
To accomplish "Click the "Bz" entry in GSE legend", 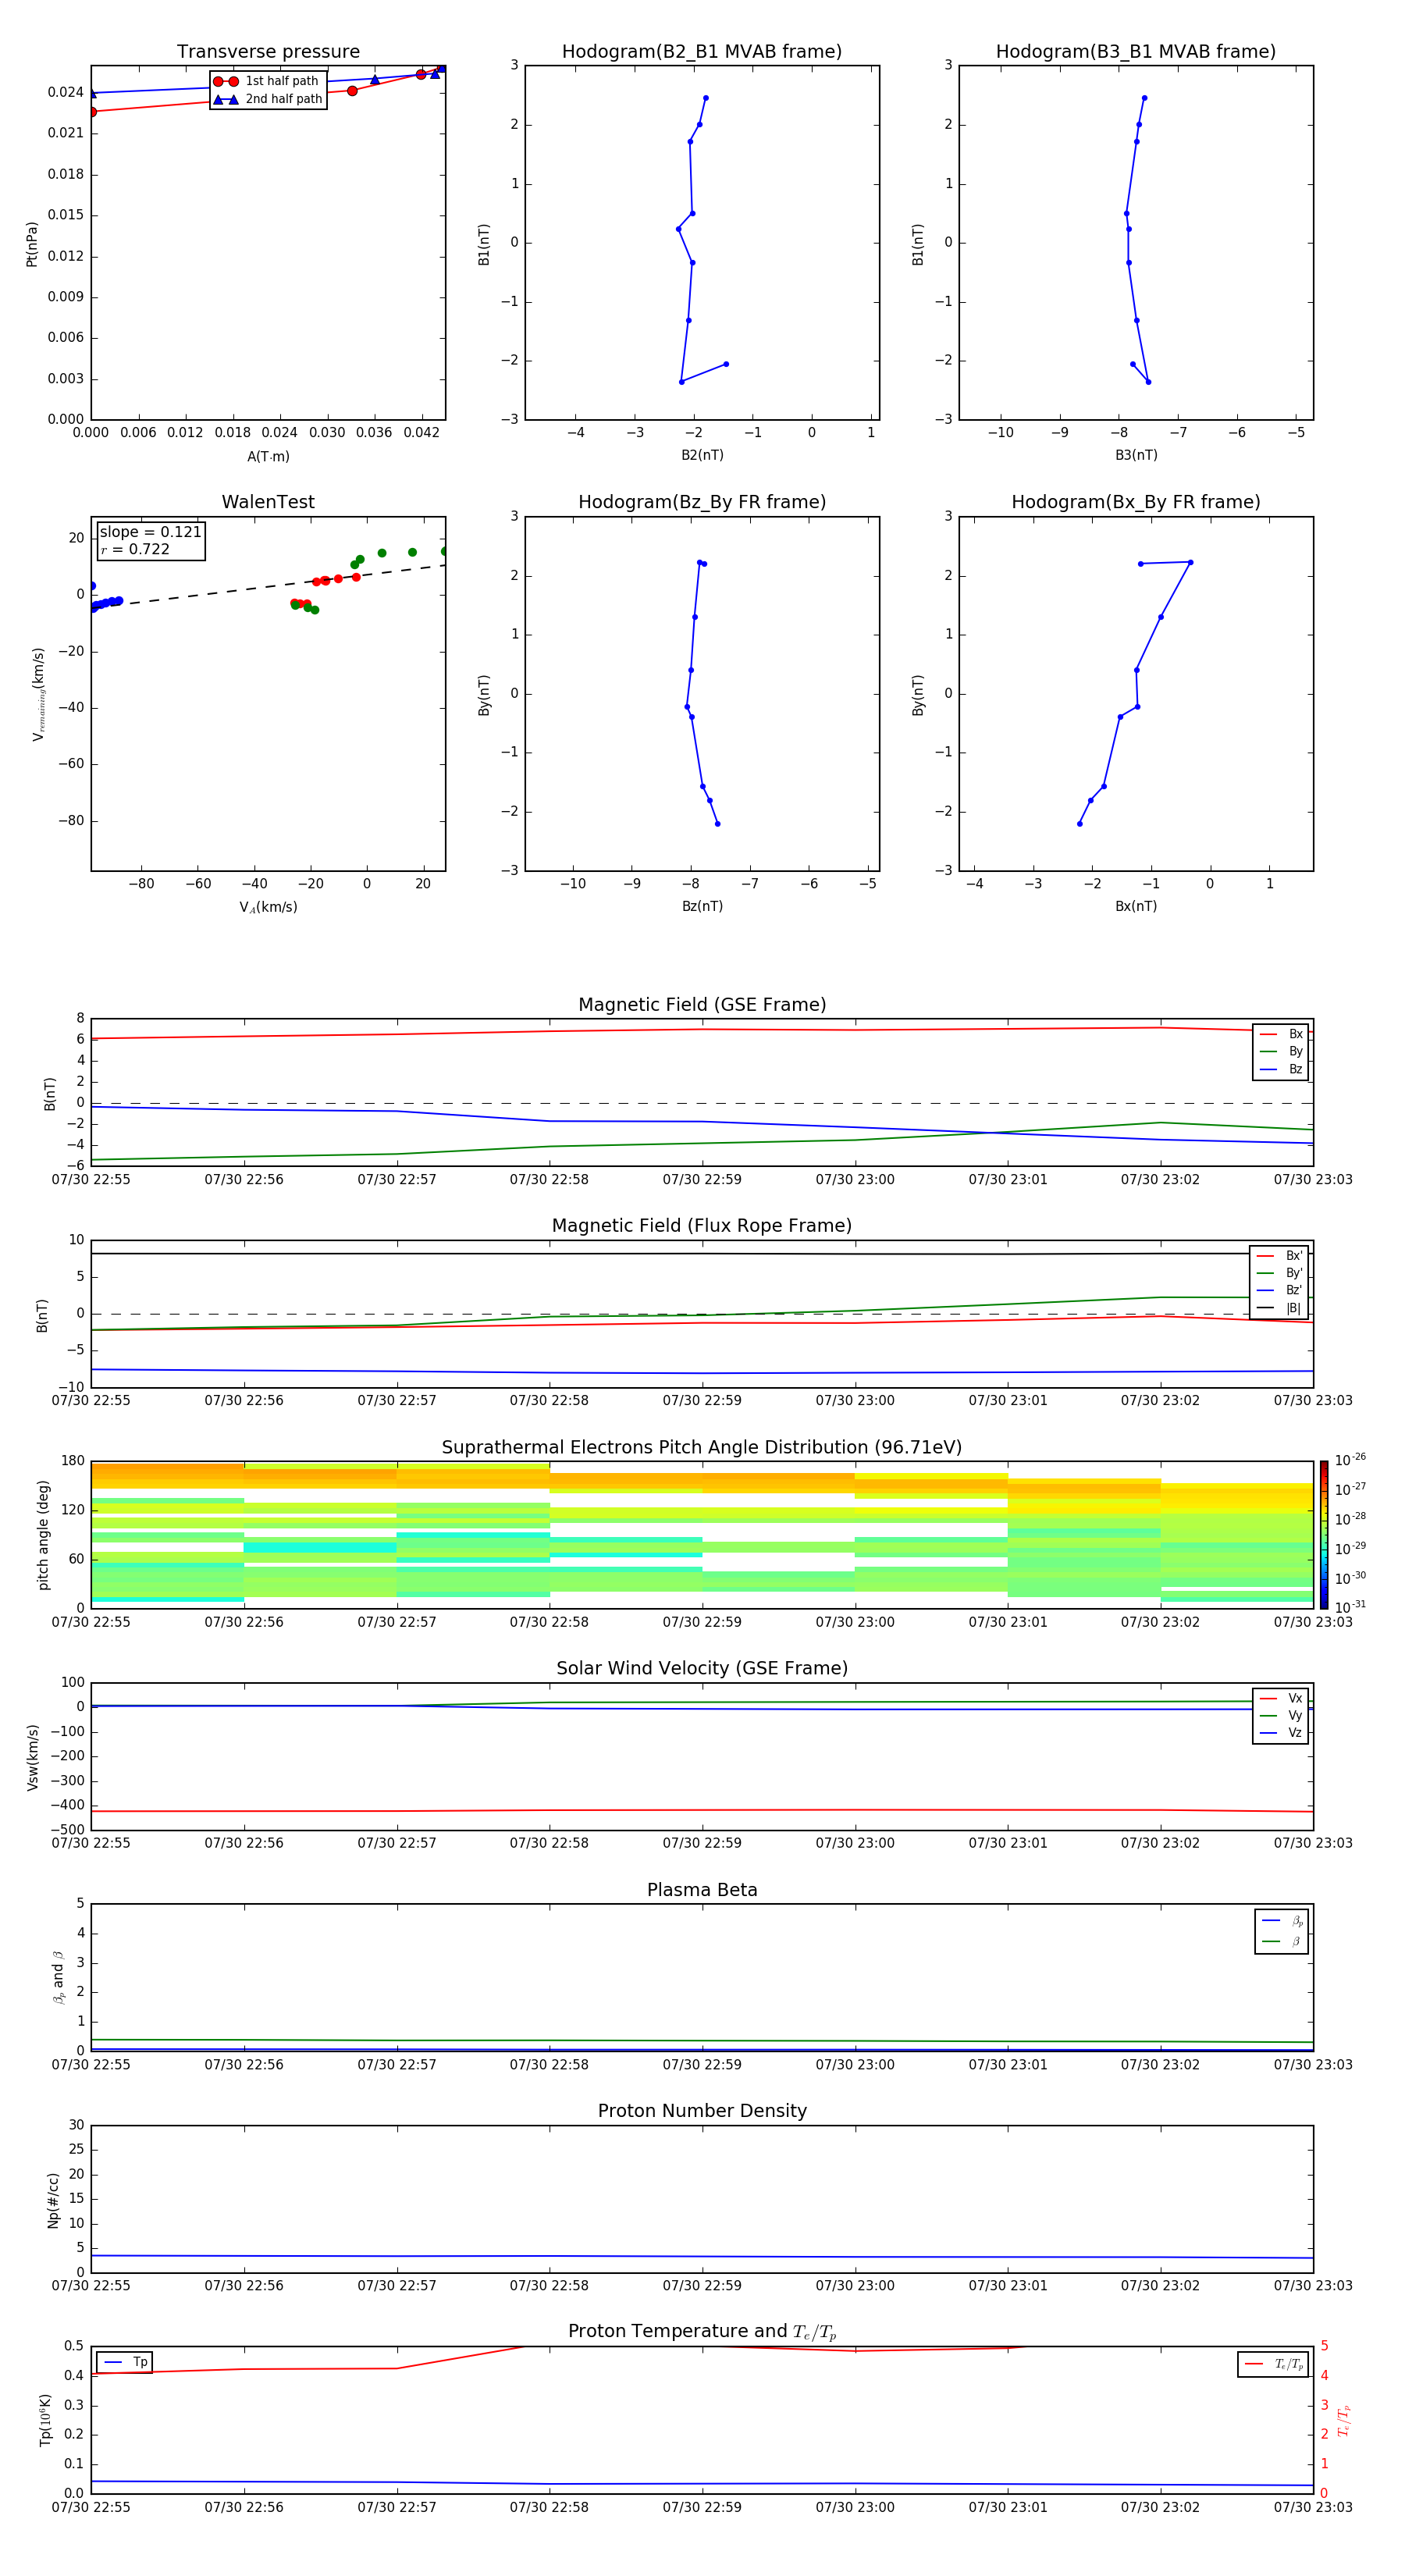I will [1281, 1070].
